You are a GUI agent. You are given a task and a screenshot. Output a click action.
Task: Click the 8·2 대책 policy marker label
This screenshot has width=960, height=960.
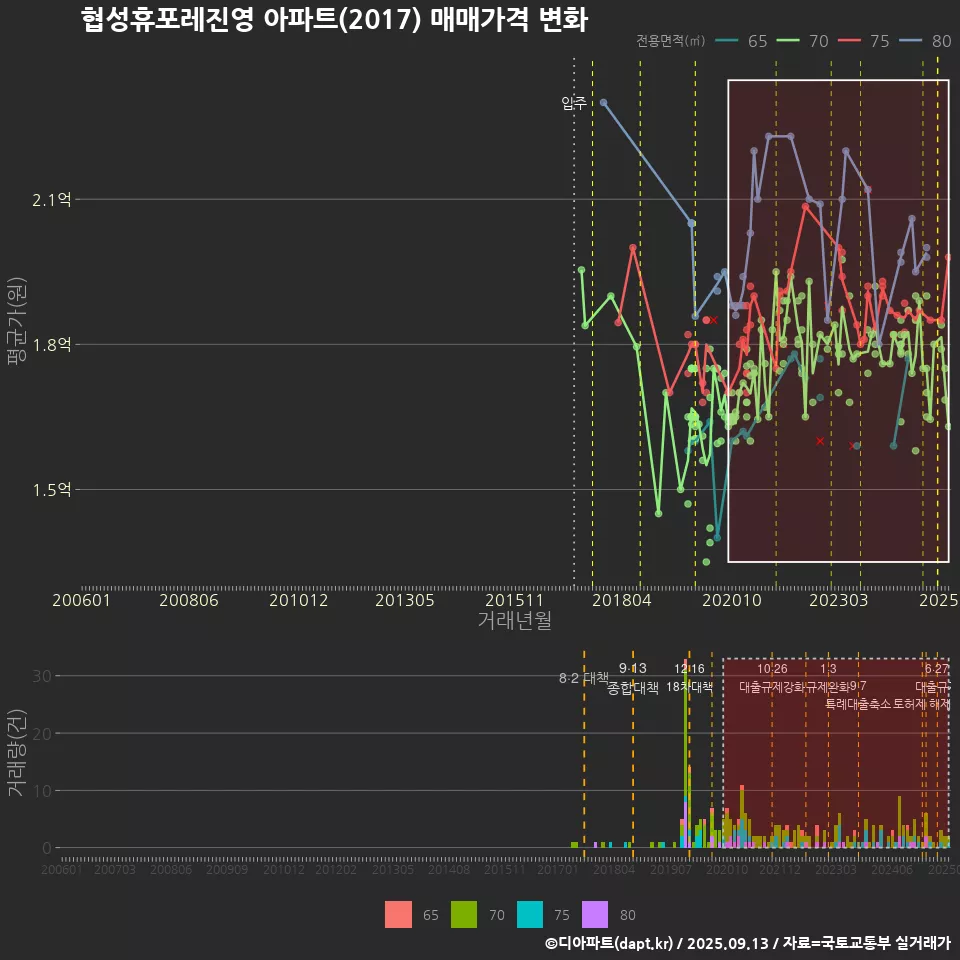click(x=584, y=678)
